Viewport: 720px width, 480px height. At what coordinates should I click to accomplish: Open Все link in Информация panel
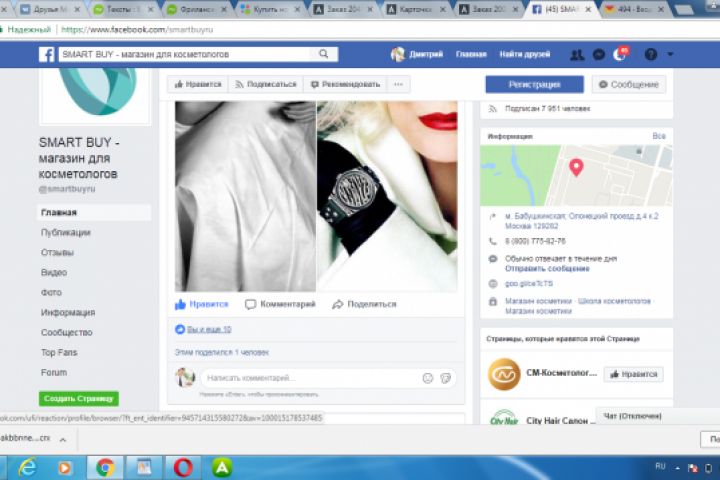click(659, 136)
